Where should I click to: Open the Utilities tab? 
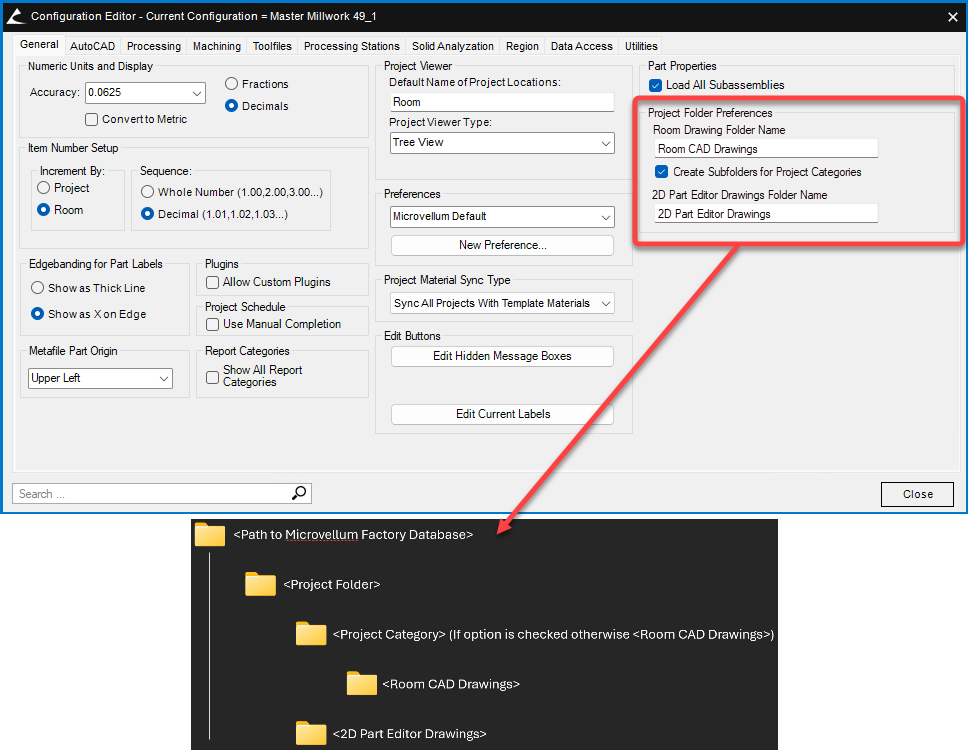point(641,46)
